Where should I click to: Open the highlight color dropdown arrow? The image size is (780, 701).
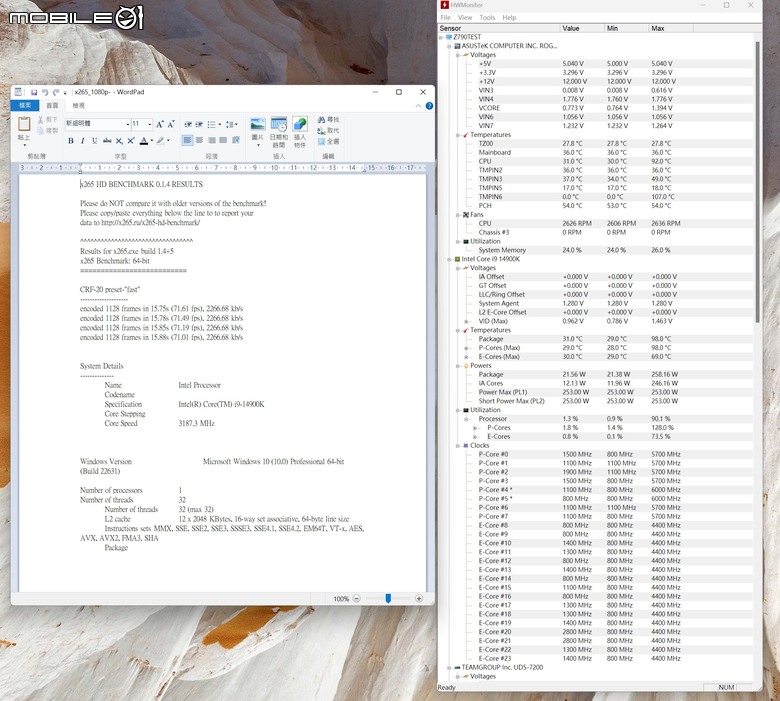click(x=168, y=141)
